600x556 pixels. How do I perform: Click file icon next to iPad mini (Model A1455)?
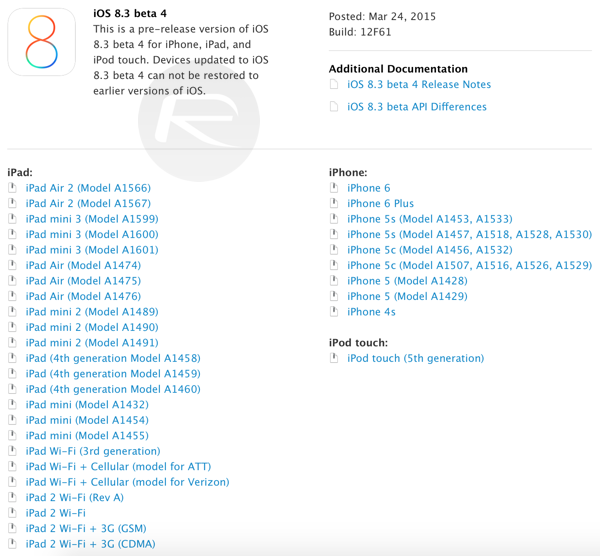tap(13, 435)
